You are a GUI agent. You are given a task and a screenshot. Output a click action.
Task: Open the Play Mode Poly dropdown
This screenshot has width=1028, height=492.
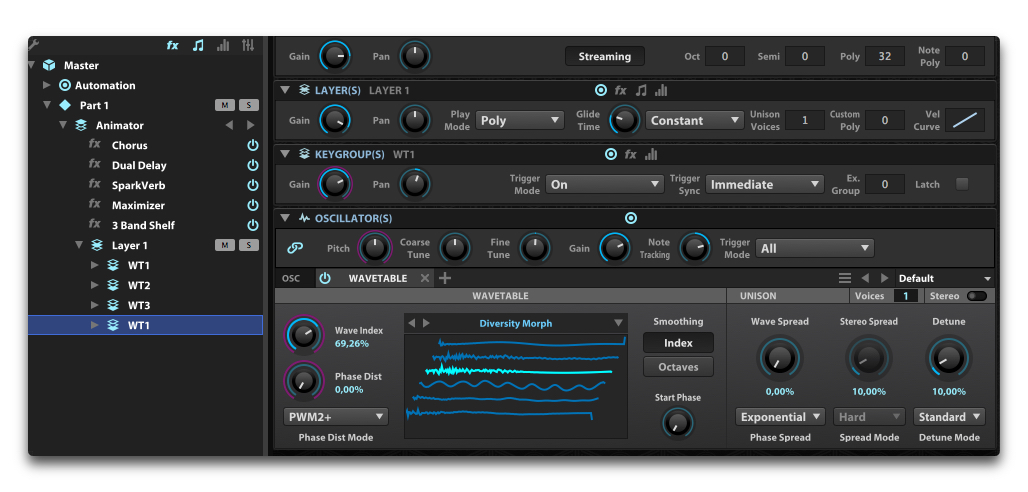520,121
